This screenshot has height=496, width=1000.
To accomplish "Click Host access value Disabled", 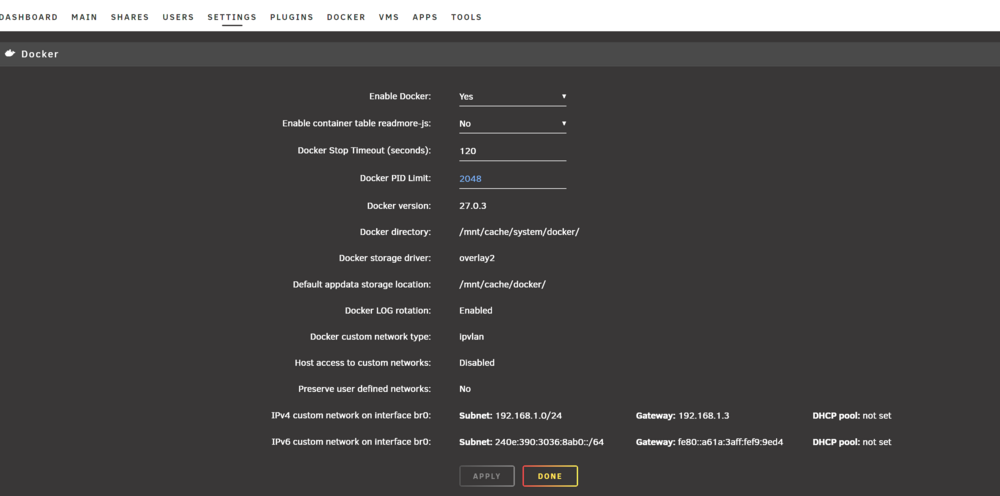I will 477,363.
